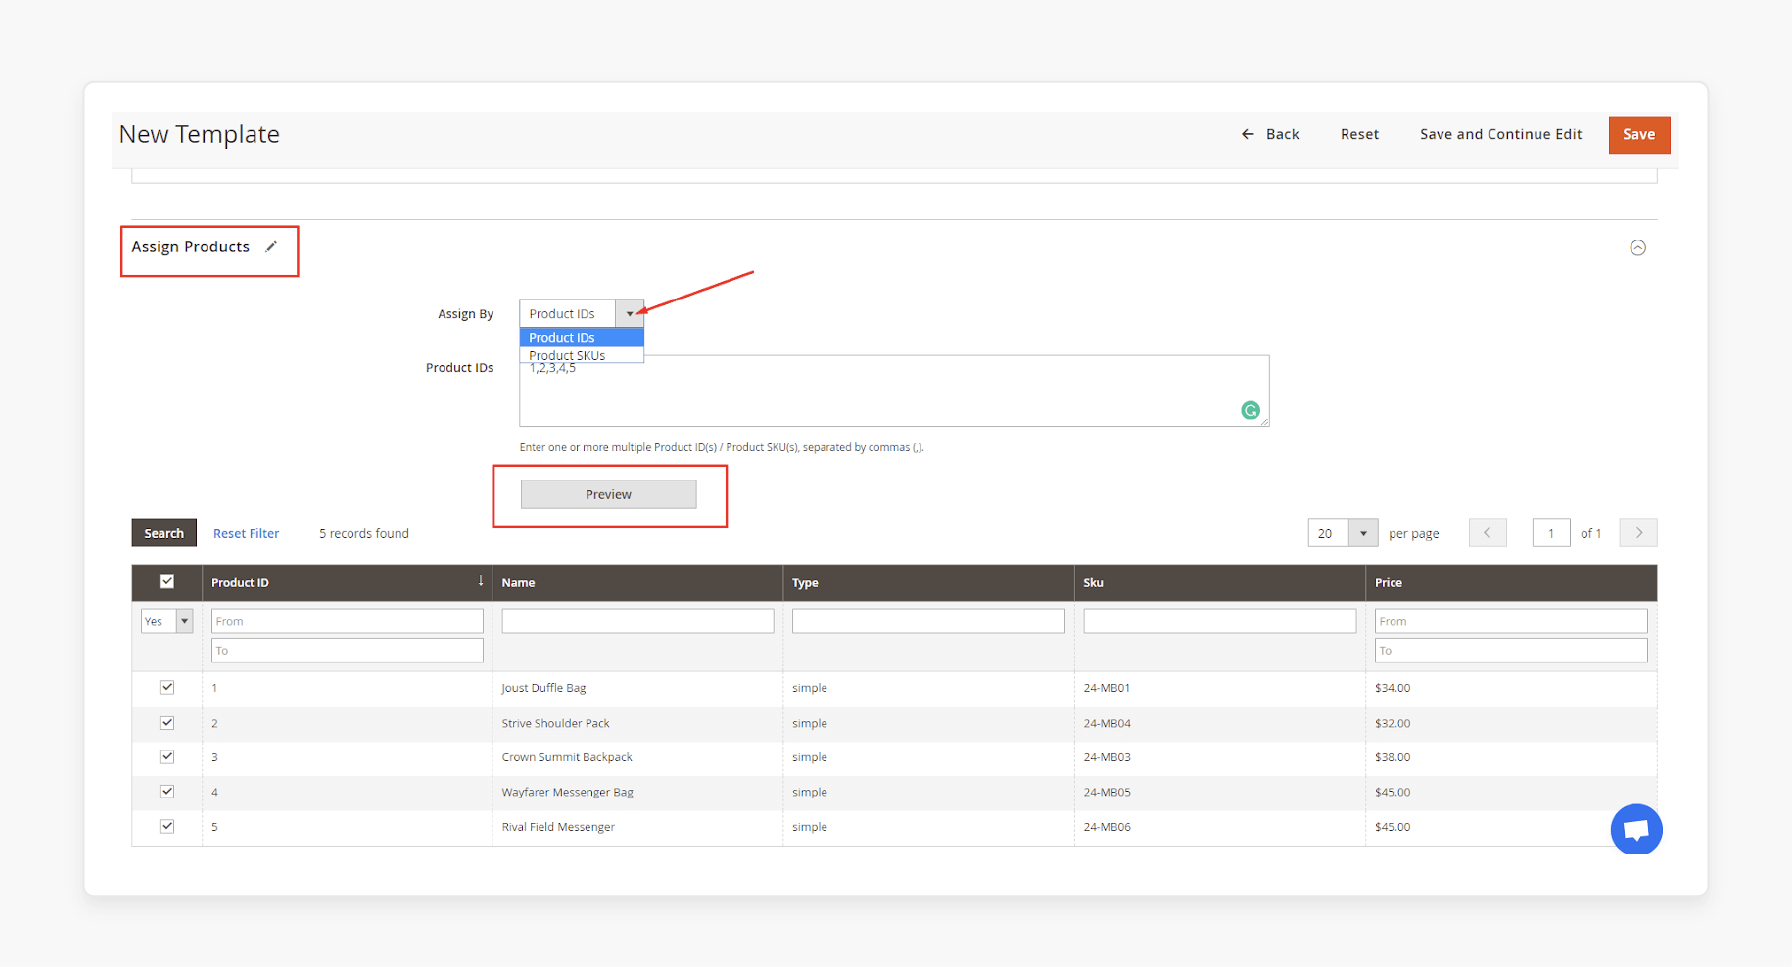This screenshot has width=1792, height=967.
Task: Click into the Product IDs textarea
Action: coord(894,391)
